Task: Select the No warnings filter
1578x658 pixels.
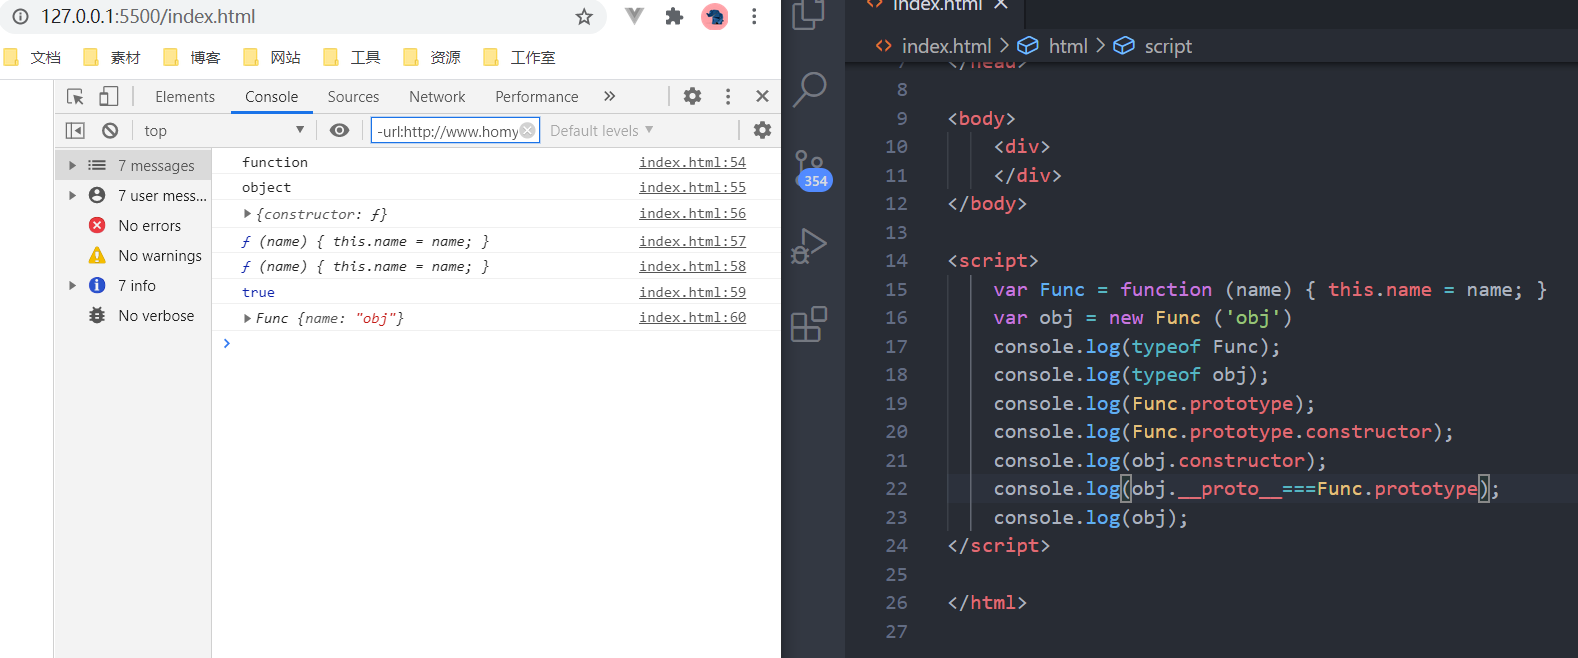Action: tap(134, 255)
